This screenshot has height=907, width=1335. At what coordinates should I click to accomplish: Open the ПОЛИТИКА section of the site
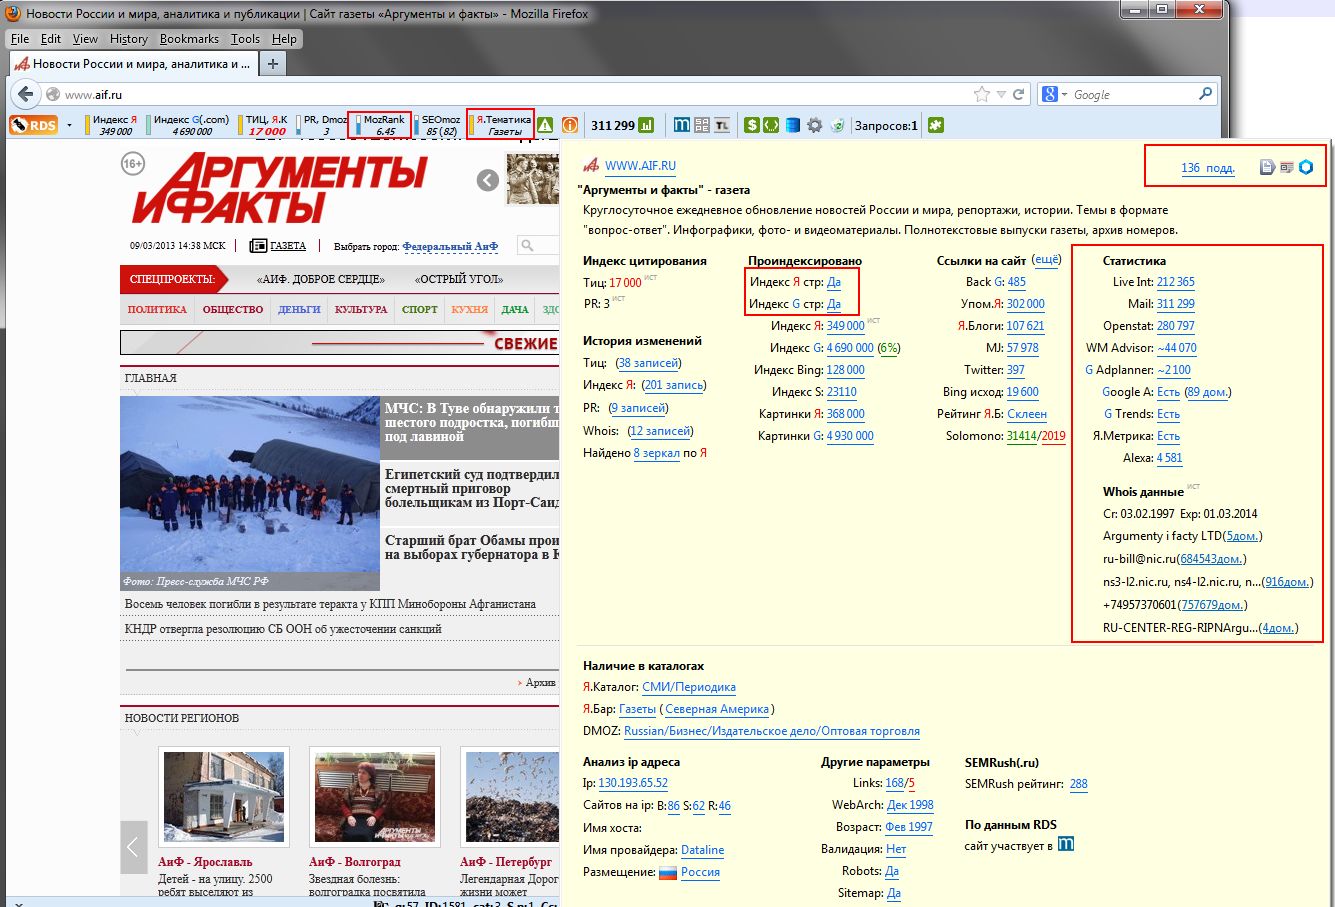[x=157, y=310]
